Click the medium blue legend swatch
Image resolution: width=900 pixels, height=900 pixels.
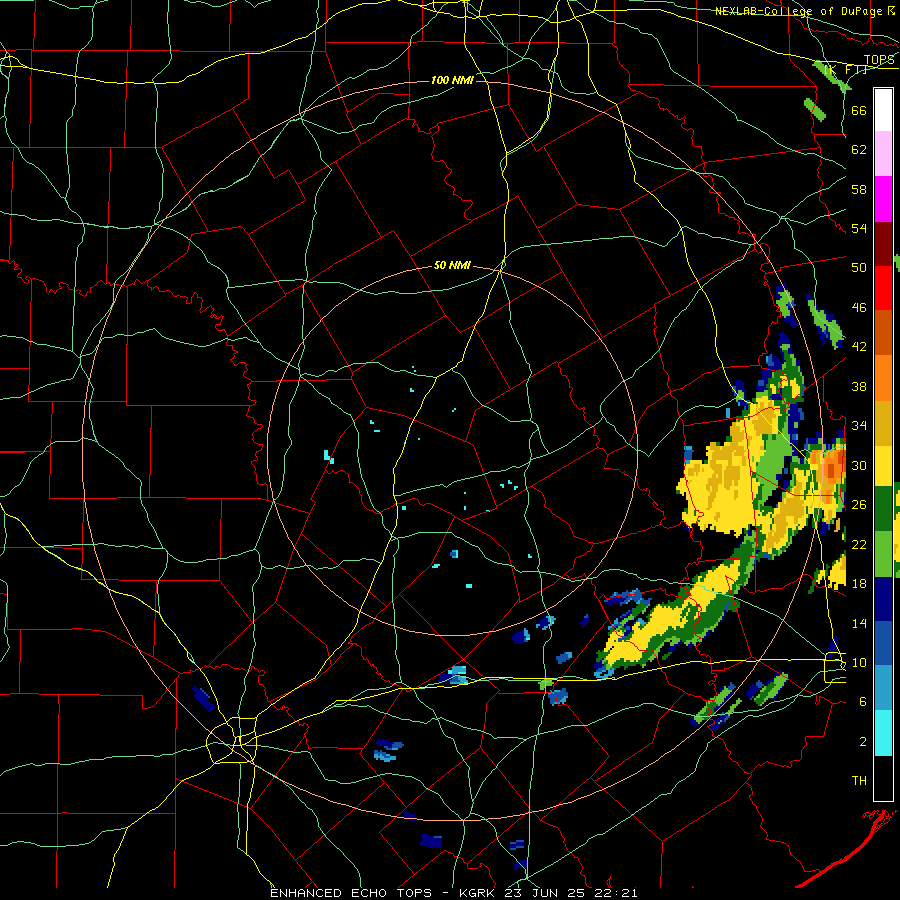[x=883, y=644]
